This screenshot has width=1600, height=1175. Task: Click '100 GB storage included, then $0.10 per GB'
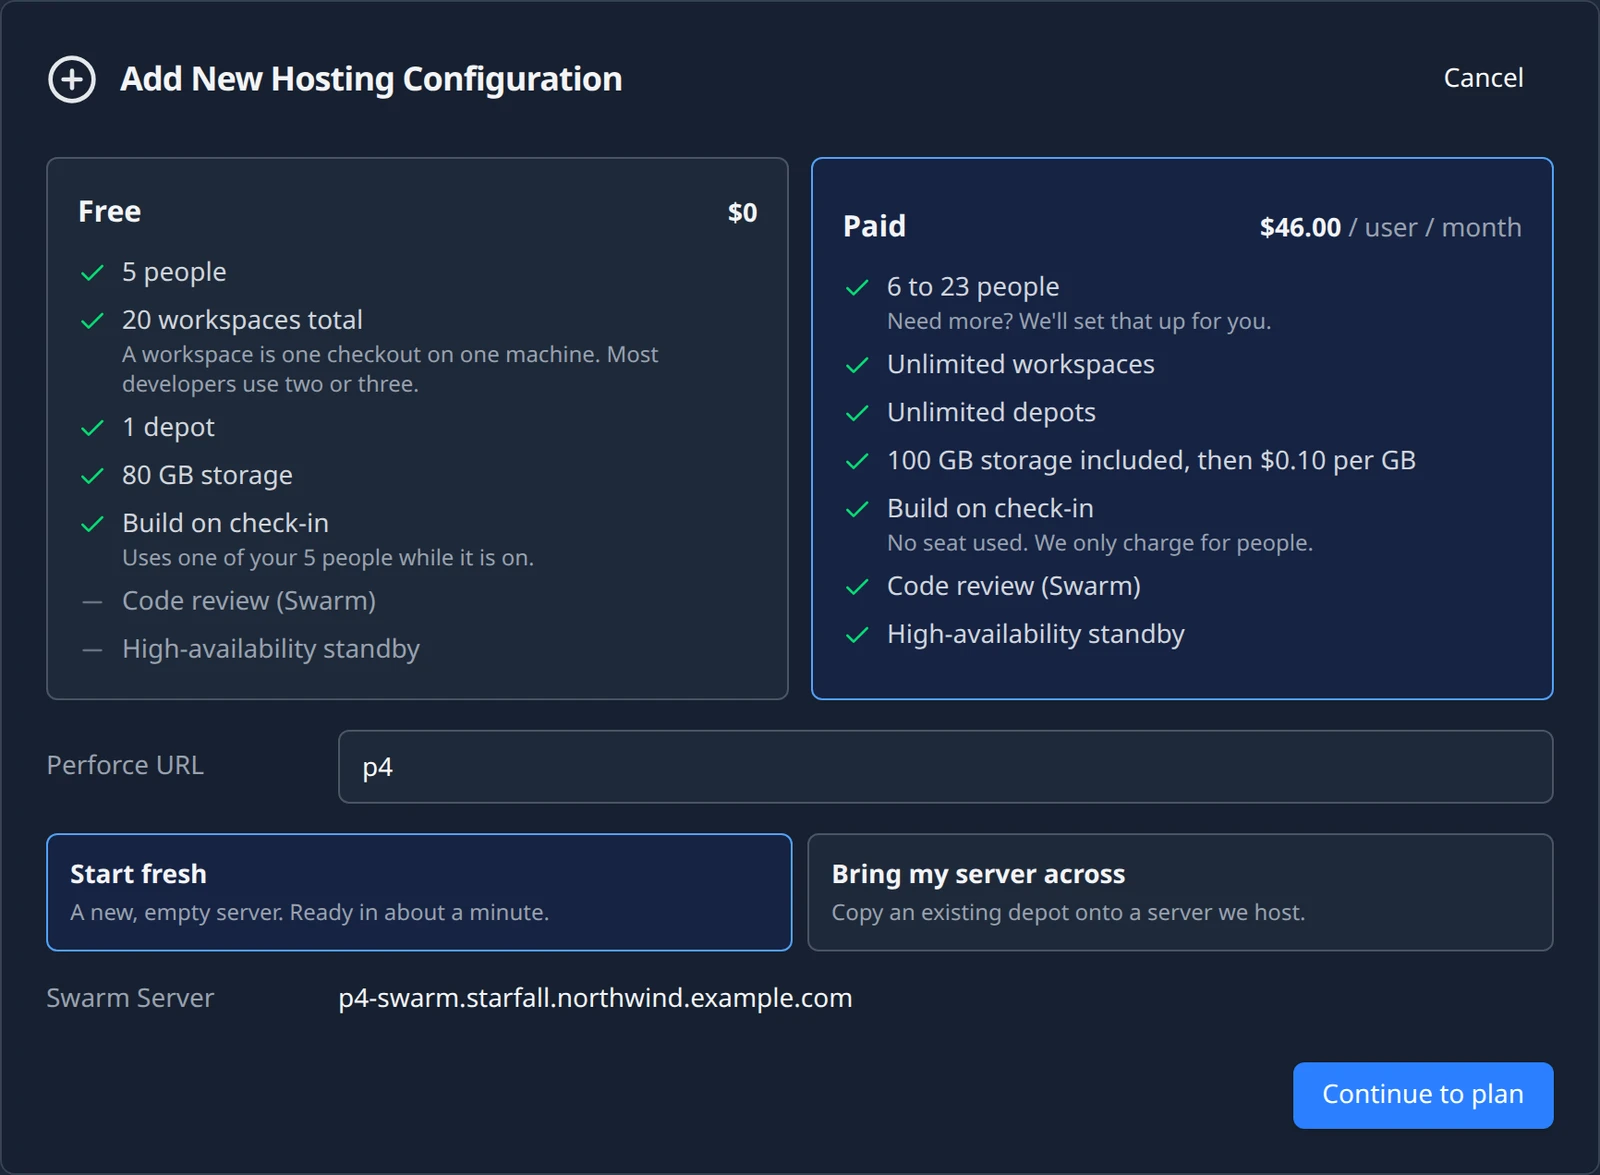tap(1151, 461)
